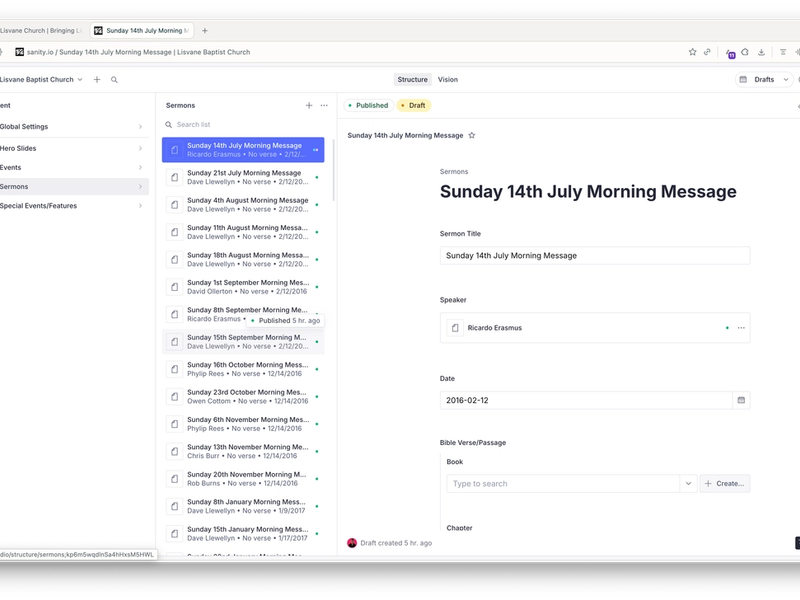Open the Book dropdown arrow

(688, 484)
